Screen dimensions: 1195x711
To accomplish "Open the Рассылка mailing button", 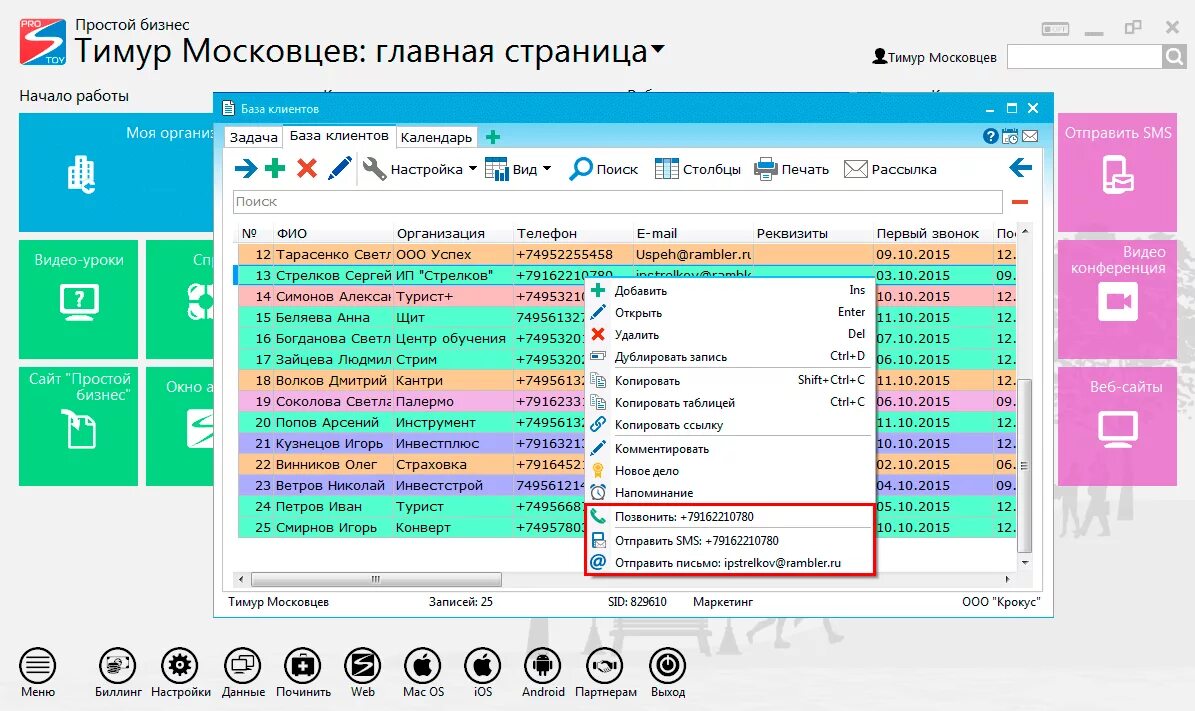I will coord(890,169).
